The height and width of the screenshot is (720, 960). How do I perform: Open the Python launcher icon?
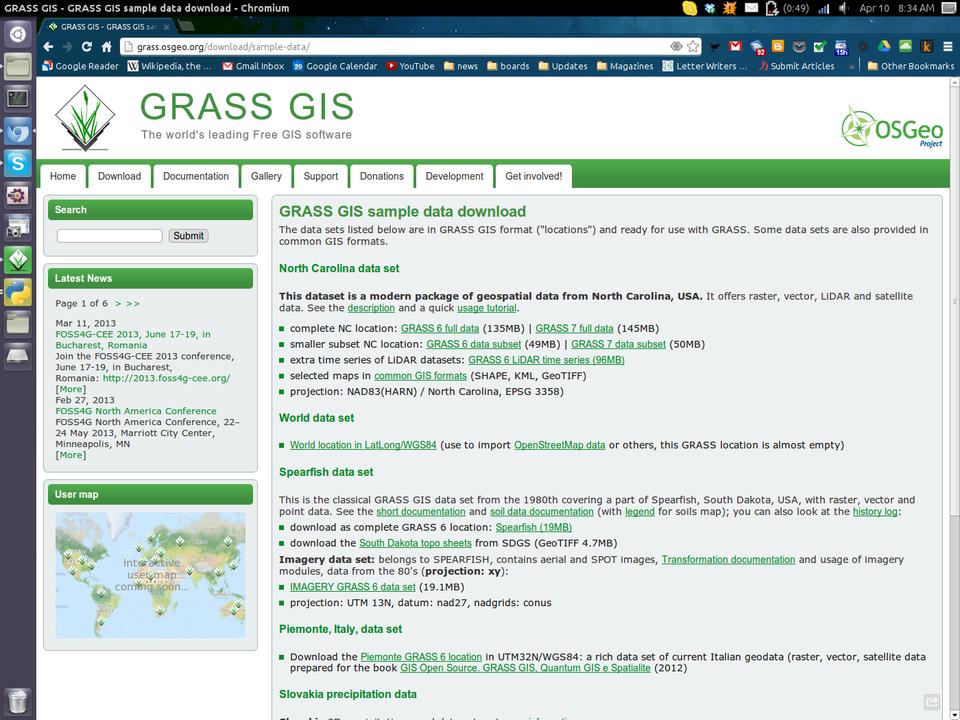18,292
